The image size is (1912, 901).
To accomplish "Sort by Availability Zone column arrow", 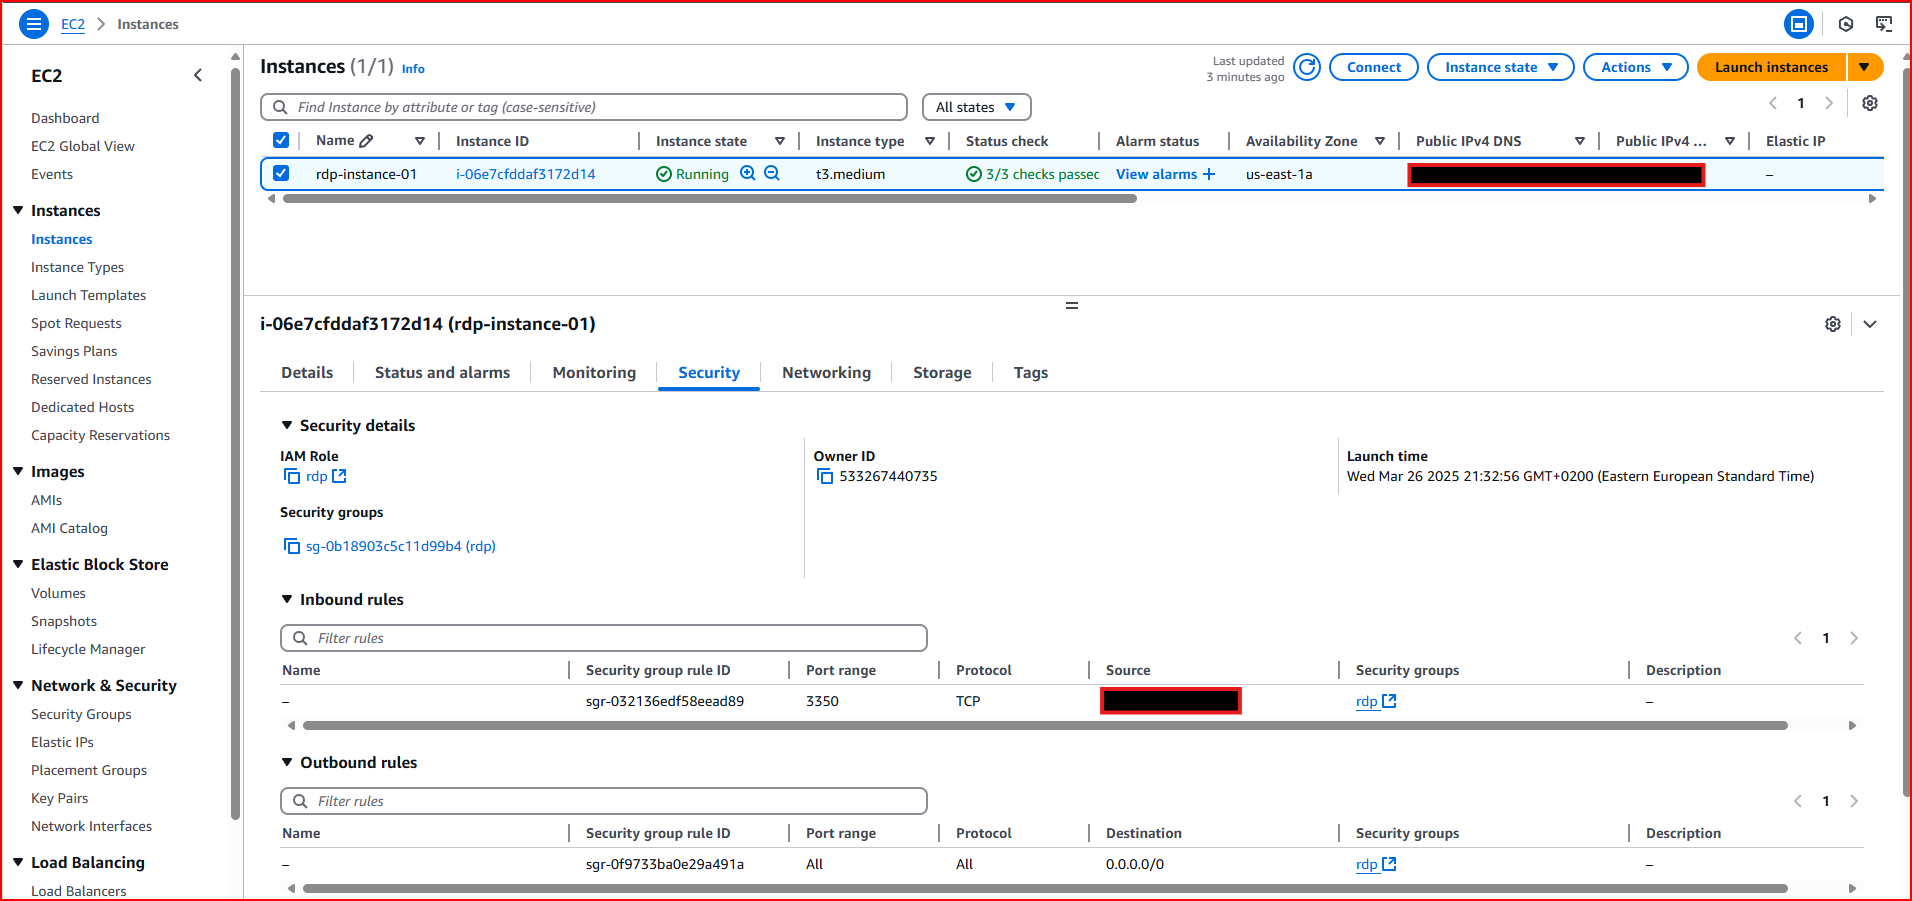I will (x=1380, y=141).
